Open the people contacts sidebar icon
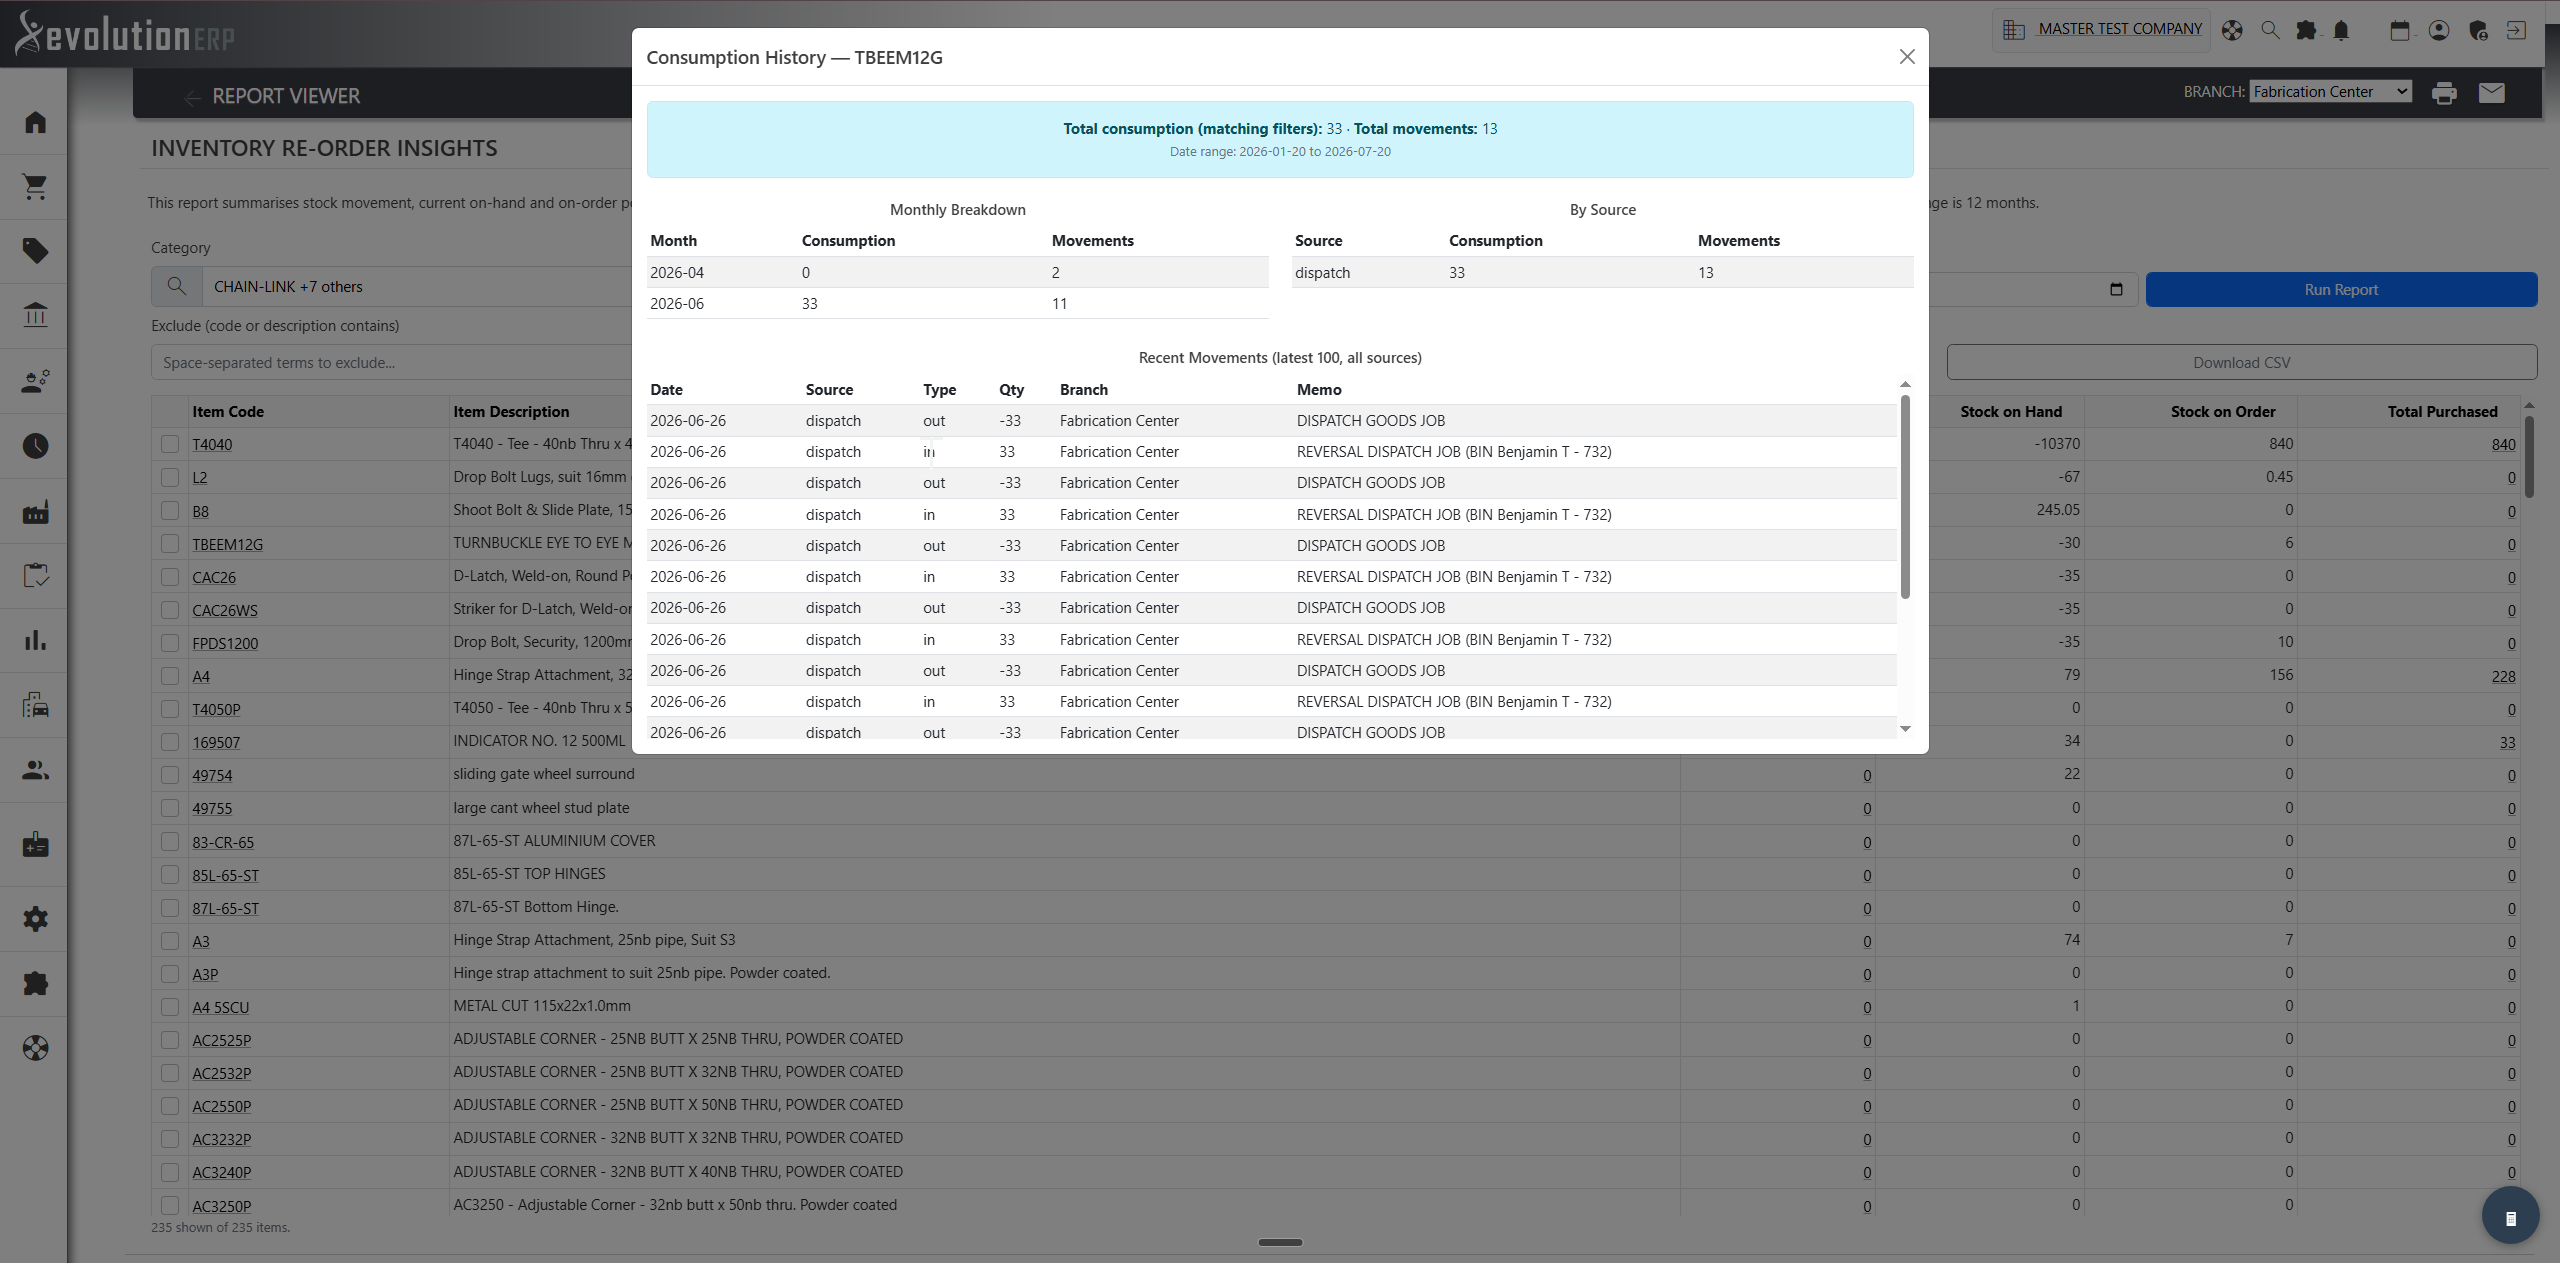This screenshot has width=2560, height=1263. point(35,770)
